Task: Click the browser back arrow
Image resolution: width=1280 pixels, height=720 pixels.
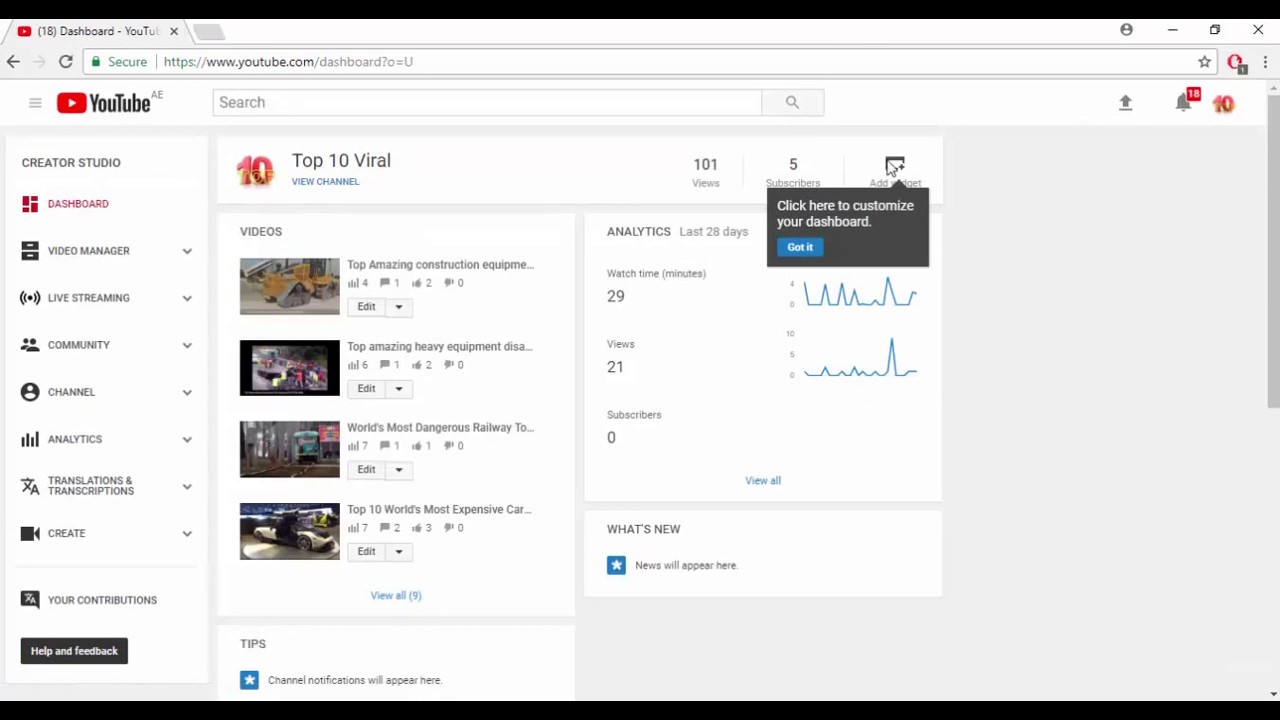Action: pyautogui.click(x=13, y=62)
